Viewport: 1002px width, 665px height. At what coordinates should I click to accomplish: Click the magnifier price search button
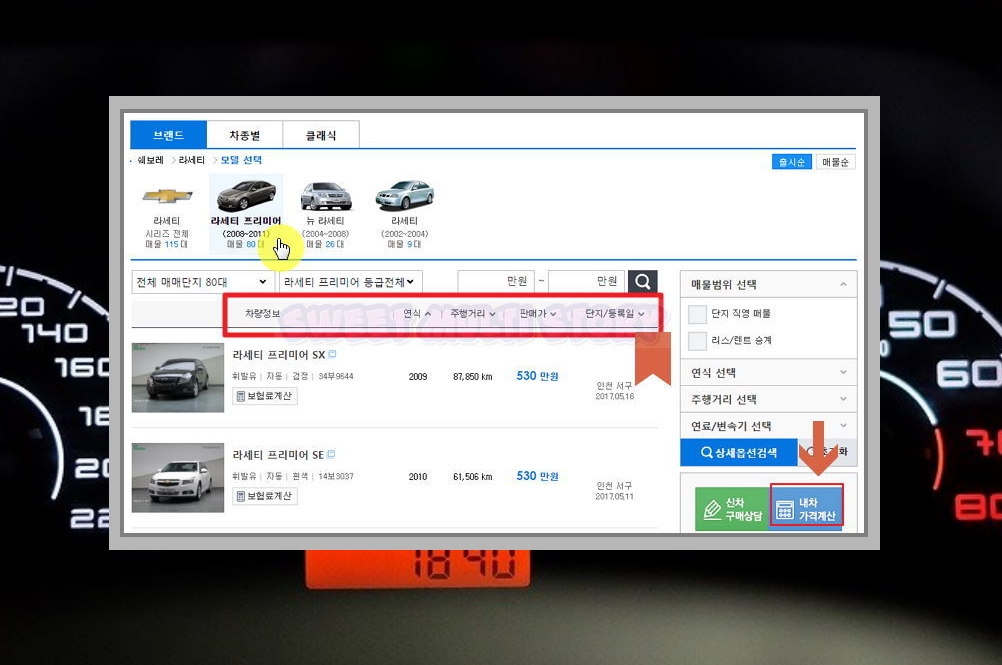click(643, 282)
